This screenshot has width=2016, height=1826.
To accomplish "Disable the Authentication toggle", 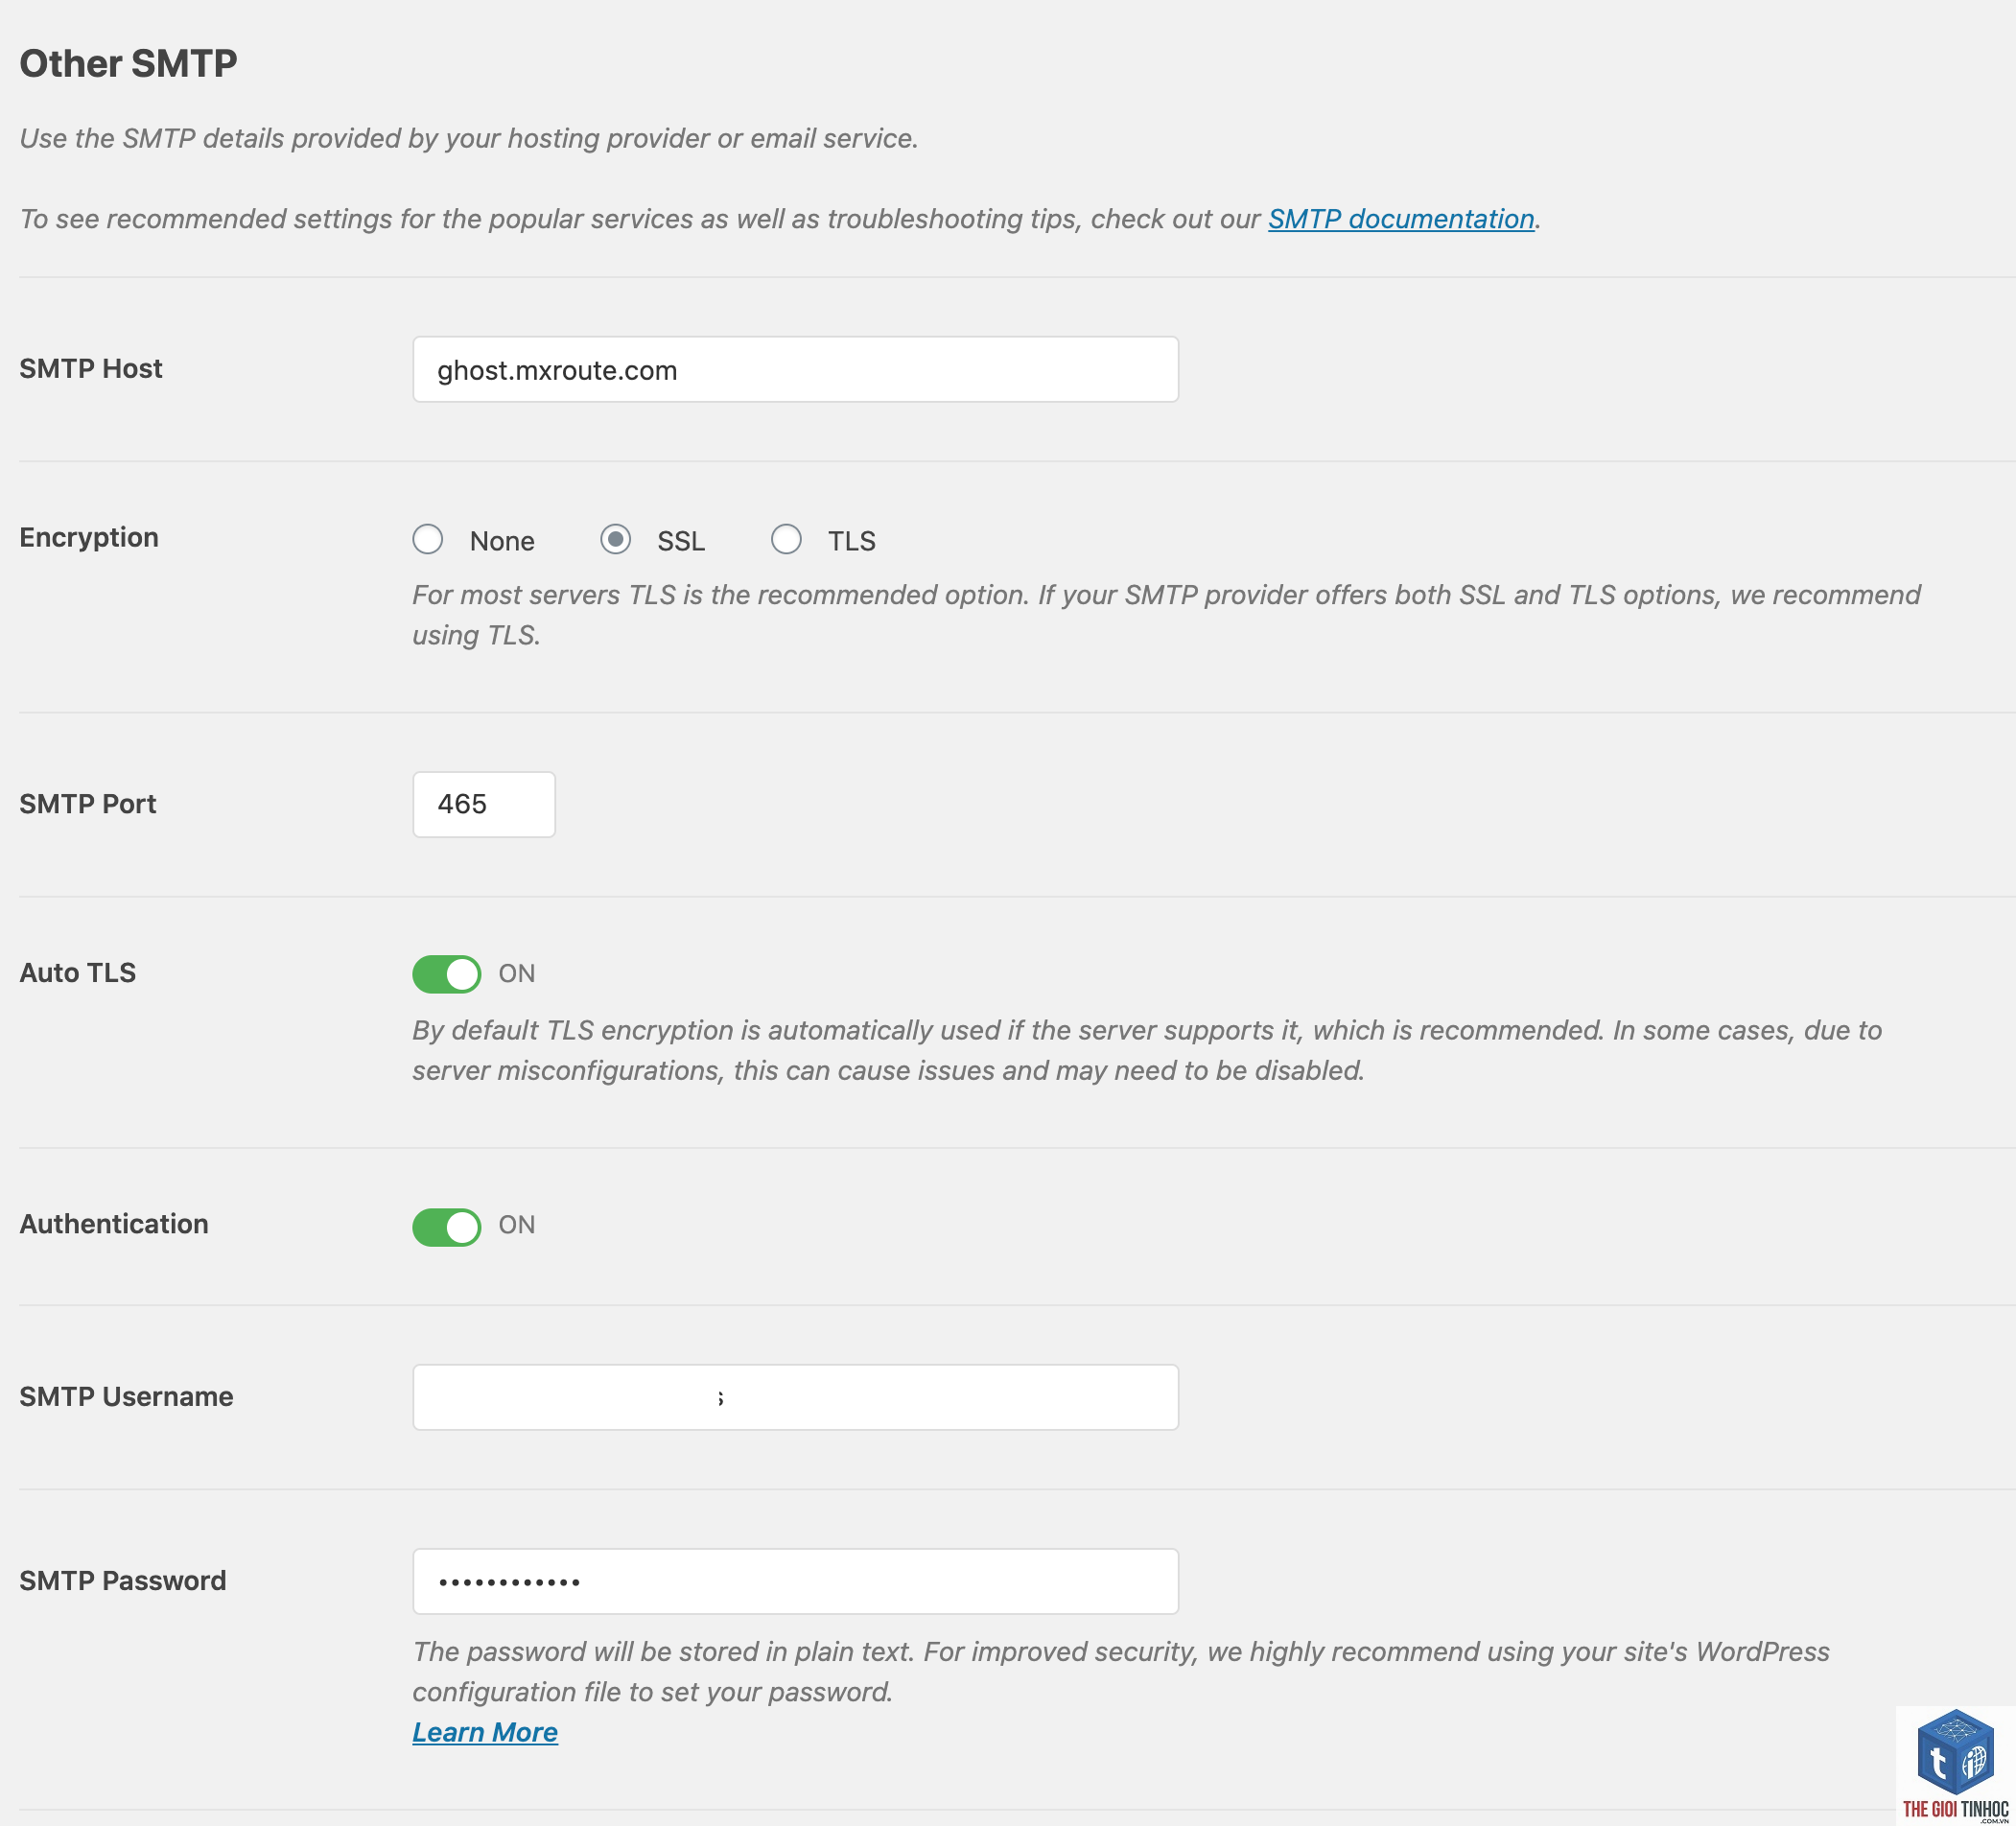I will 446,1226.
